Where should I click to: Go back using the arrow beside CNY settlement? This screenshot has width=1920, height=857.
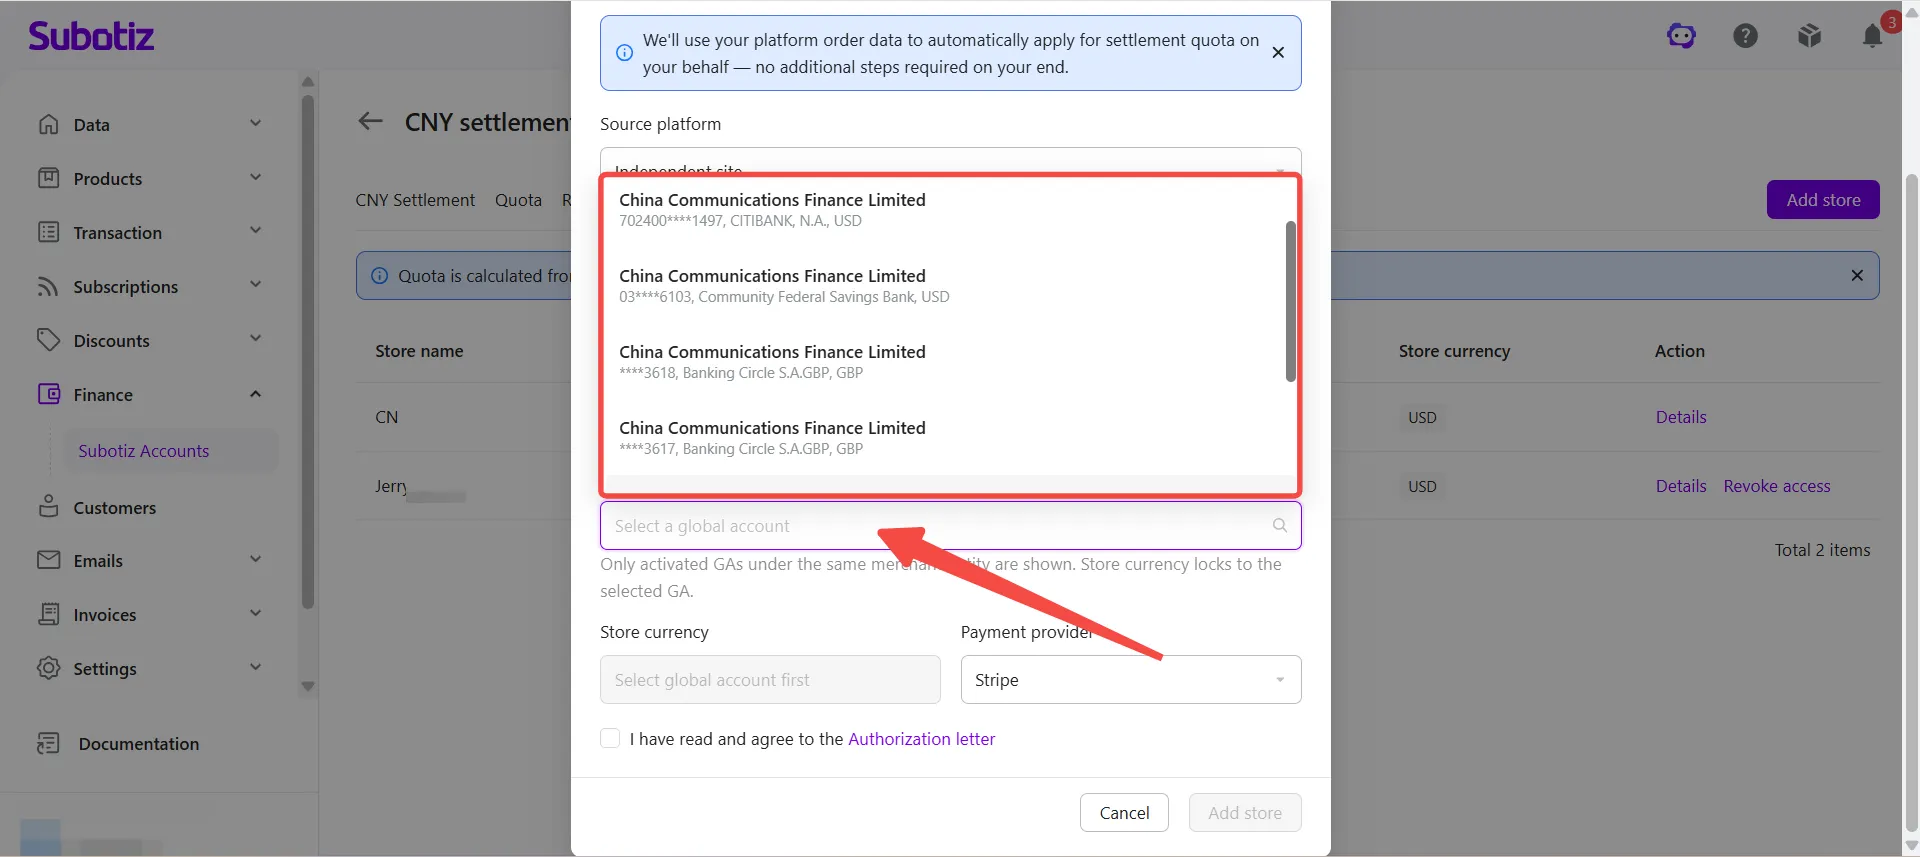[x=370, y=121]
